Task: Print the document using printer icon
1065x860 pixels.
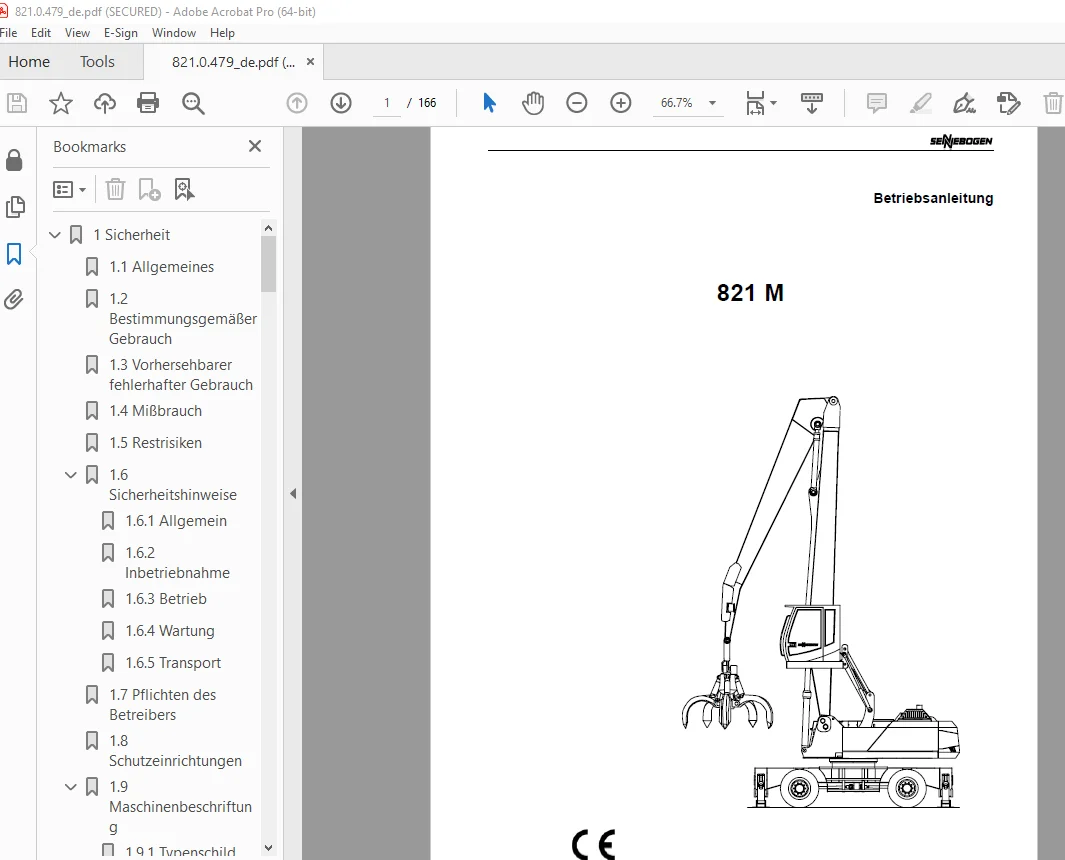Action: [148, 103]
